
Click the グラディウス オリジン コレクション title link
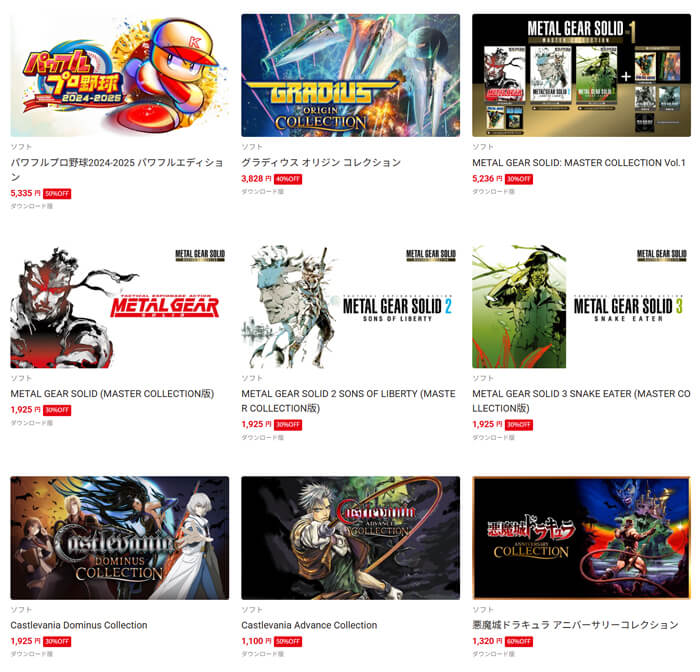click(321, 163)
